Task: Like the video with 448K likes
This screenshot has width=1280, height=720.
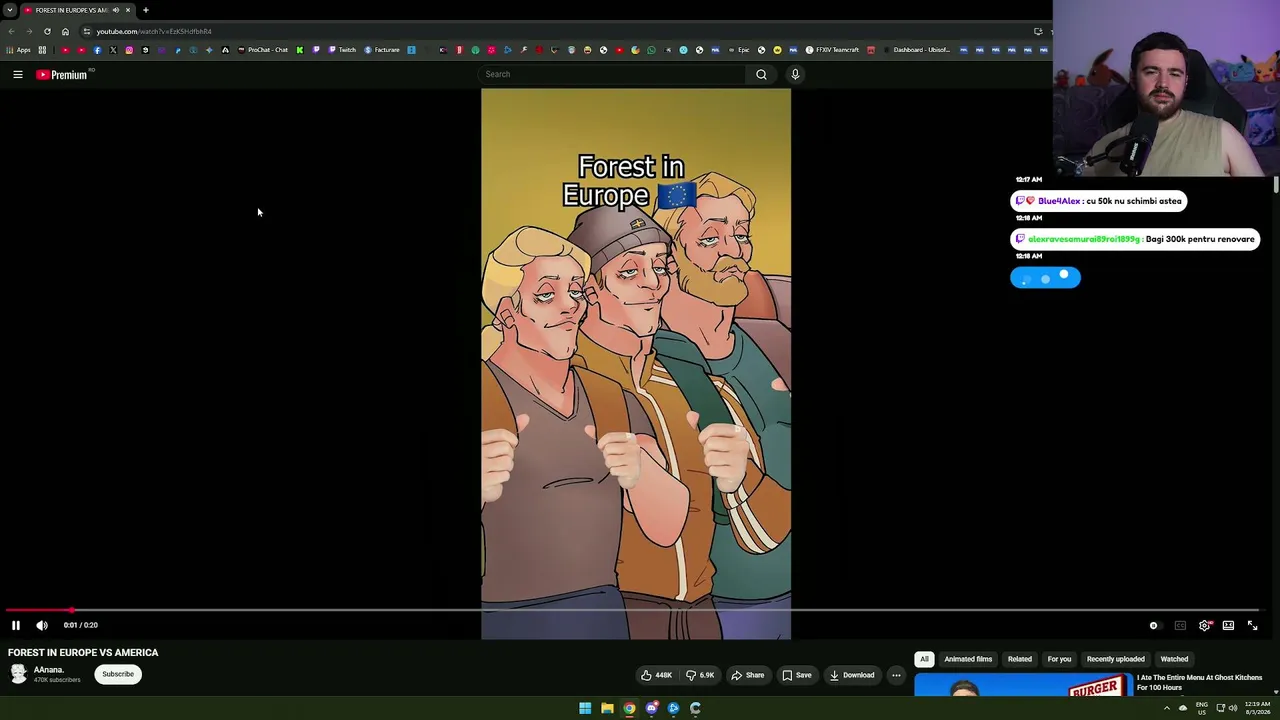Action: tap(657, 675)
